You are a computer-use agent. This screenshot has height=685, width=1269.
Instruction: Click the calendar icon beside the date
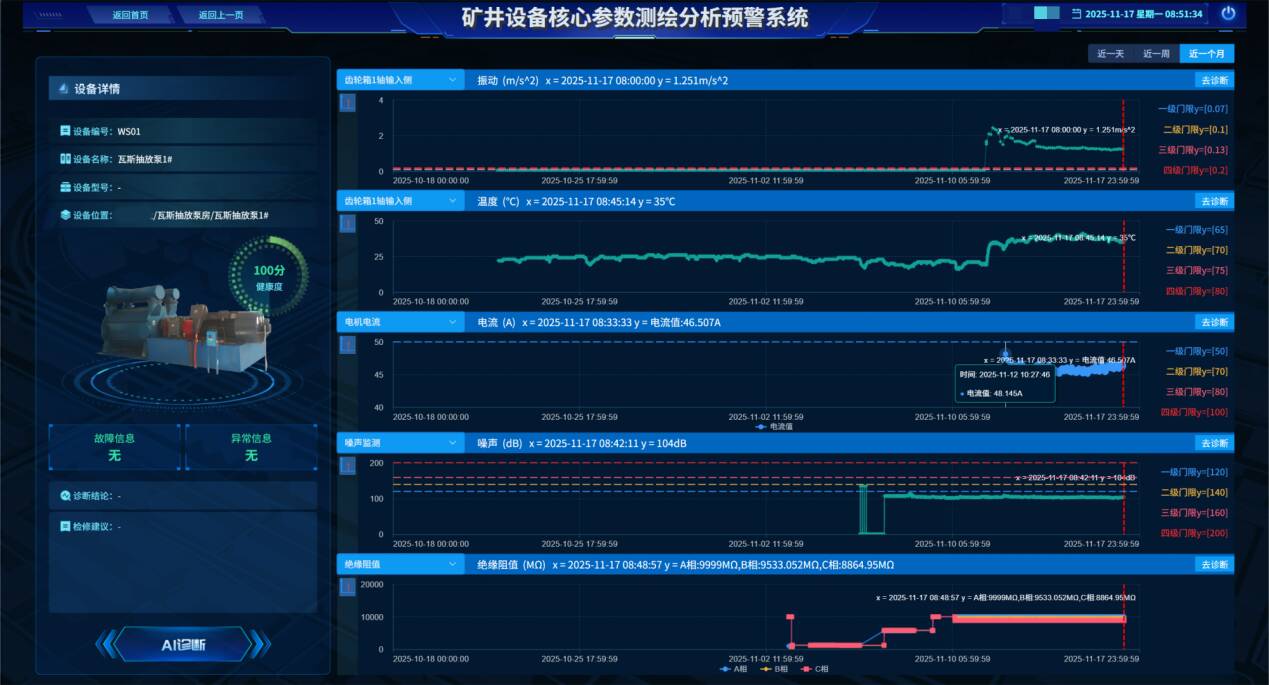(x=1076, y=14)
